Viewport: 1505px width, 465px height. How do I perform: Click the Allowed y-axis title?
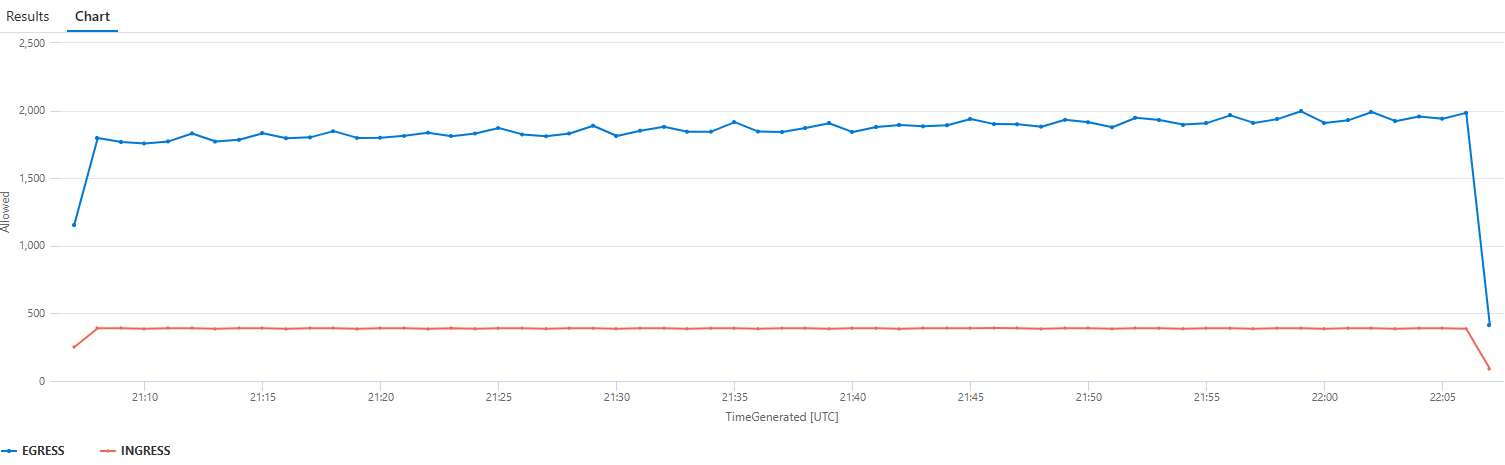pyautogui.click(x=7, y=212)
